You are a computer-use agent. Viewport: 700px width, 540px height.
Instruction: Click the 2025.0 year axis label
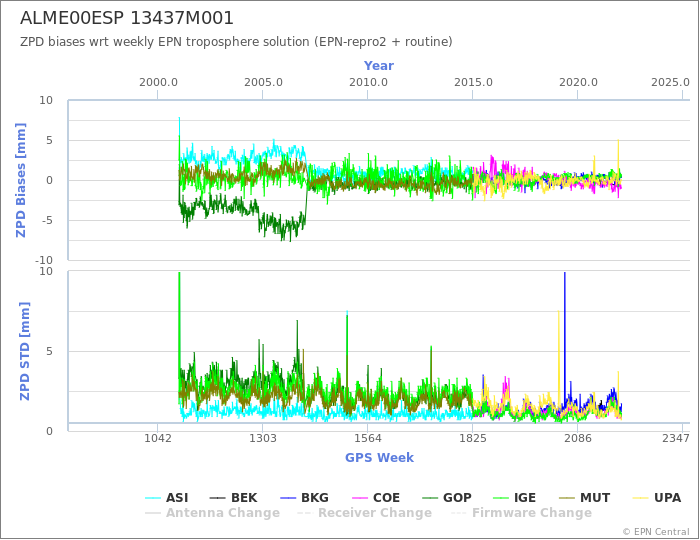point(670,83)
